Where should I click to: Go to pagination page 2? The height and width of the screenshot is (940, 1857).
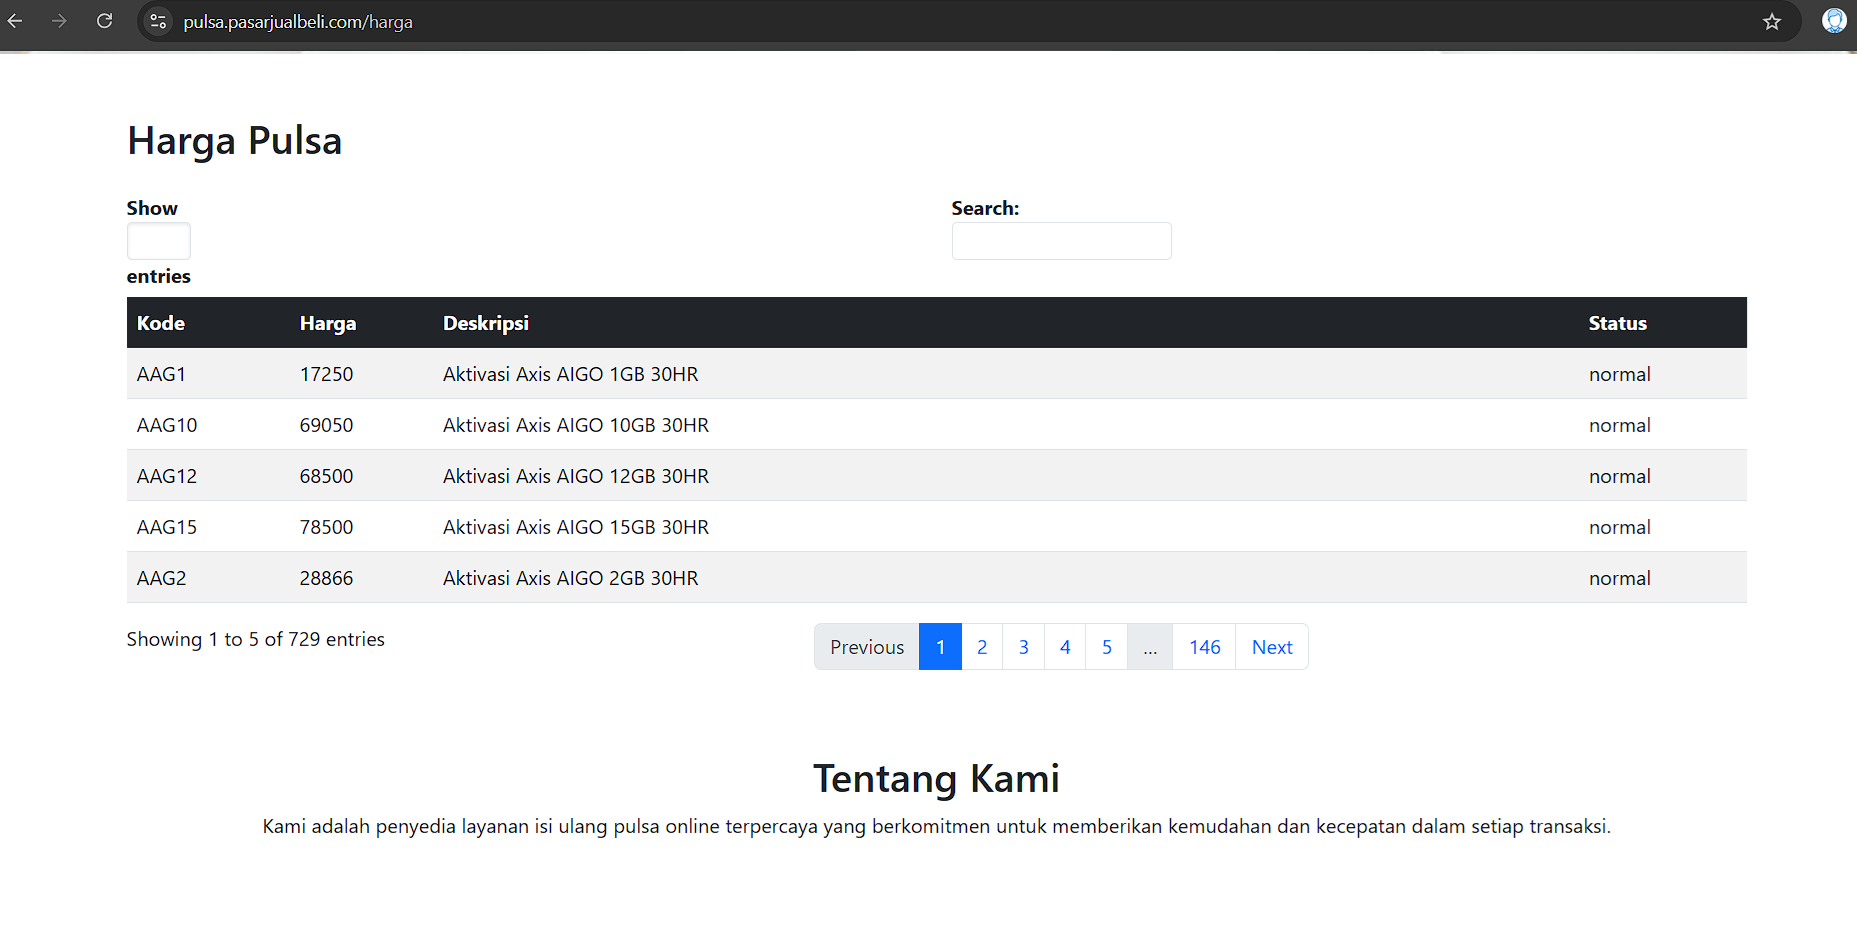[982, 647]
